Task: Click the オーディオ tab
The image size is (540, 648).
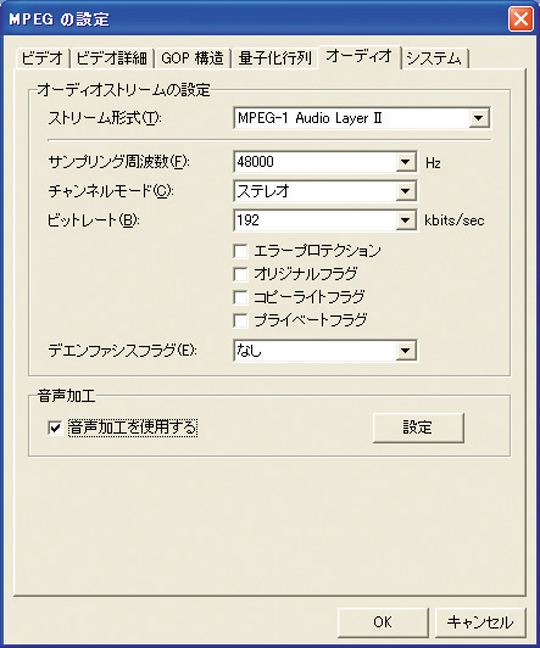Action: tap(359, 56)
